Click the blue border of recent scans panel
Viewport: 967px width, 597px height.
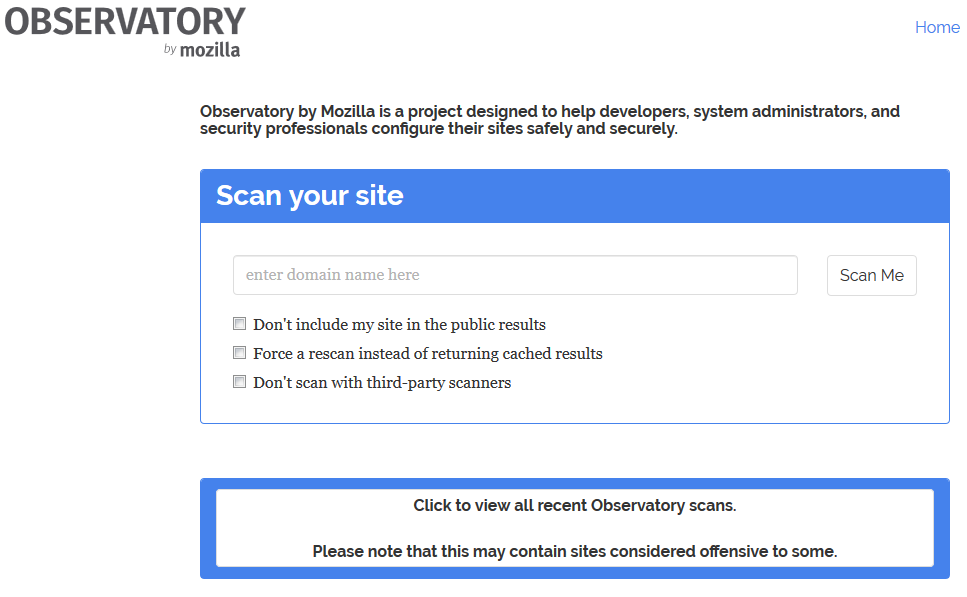pos(207,529)
